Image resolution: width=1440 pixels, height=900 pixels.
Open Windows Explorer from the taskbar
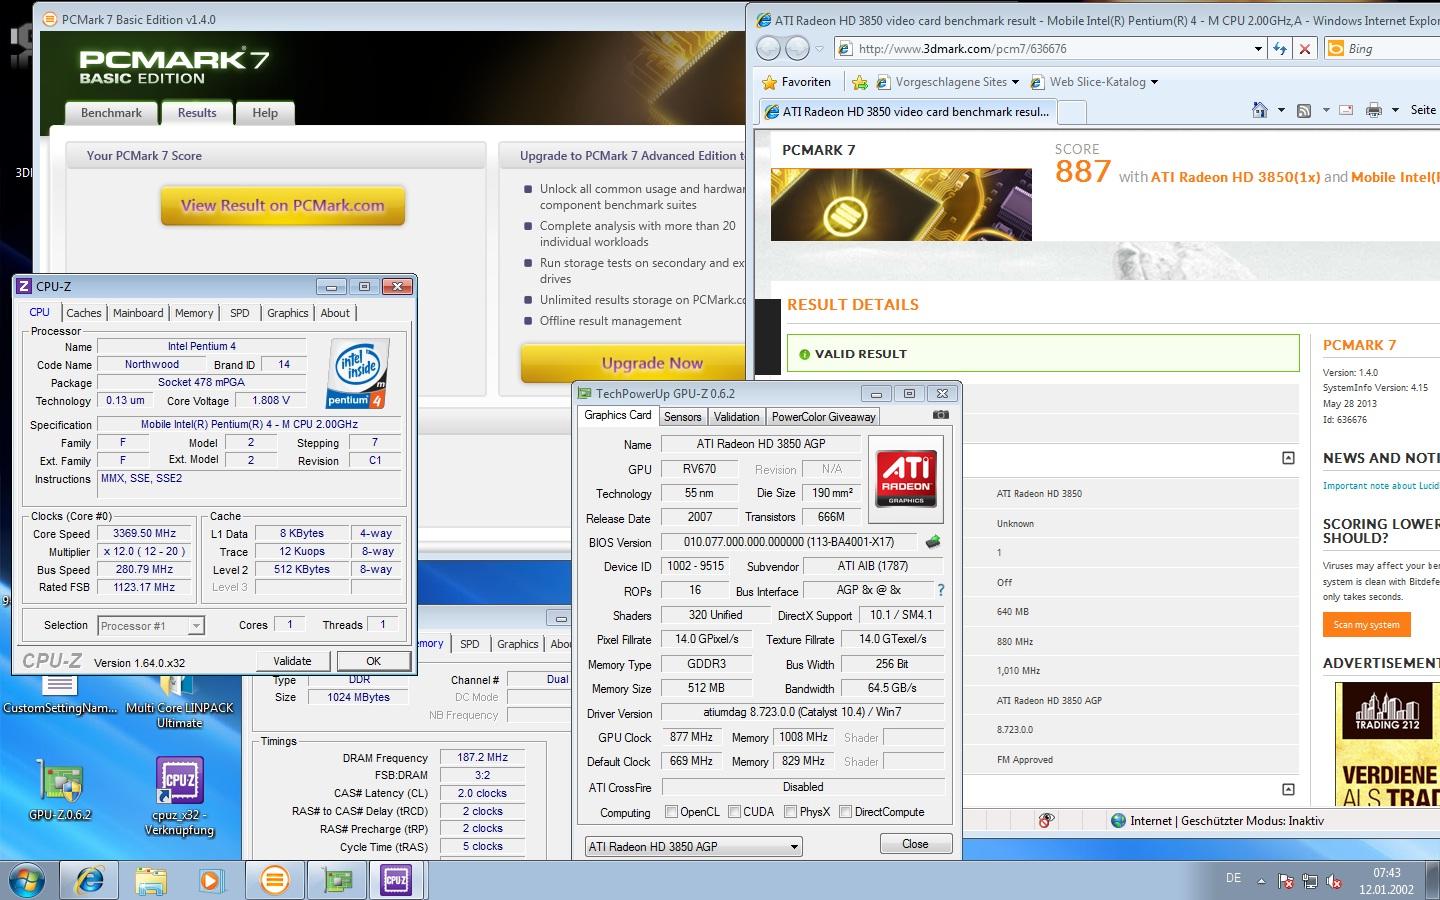click(x=151, y=880)
